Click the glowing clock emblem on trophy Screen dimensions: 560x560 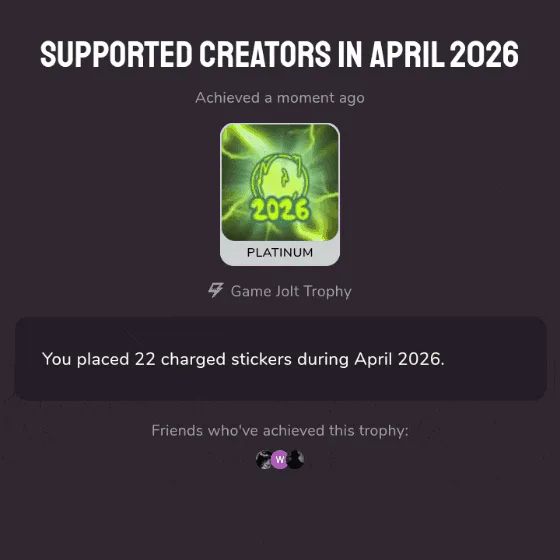pyautogui.click(x=280, y=177)
